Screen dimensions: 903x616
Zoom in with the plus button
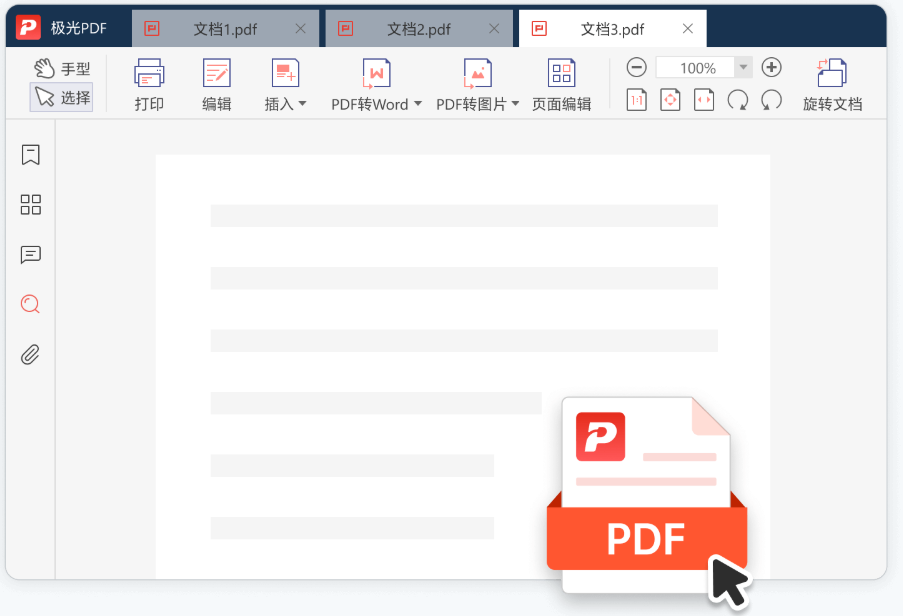(x=771, y=67)
